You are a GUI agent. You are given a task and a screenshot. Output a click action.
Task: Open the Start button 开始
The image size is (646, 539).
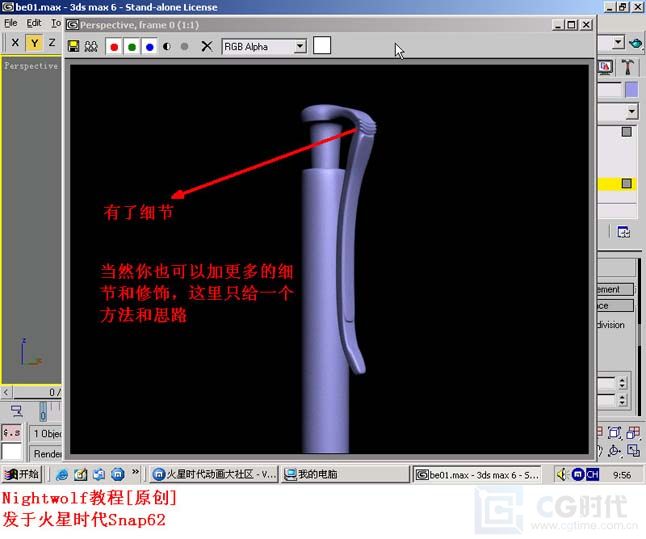point(21,474)
